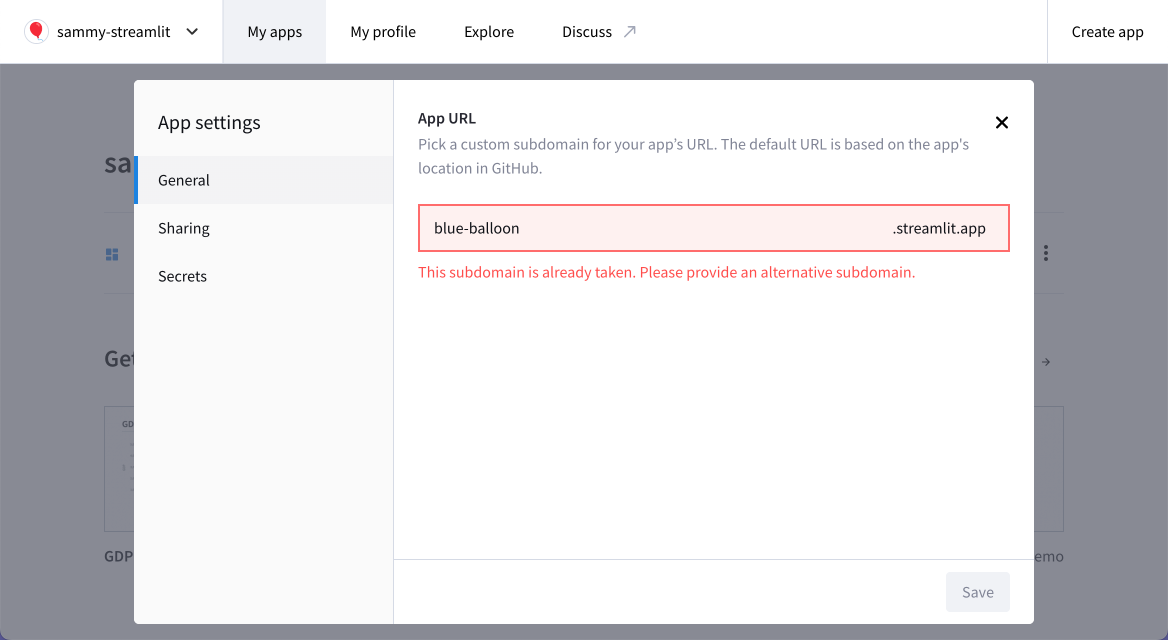The image size is (1168, 640).
Task: Select General in App settings
Action: [184, 180]
